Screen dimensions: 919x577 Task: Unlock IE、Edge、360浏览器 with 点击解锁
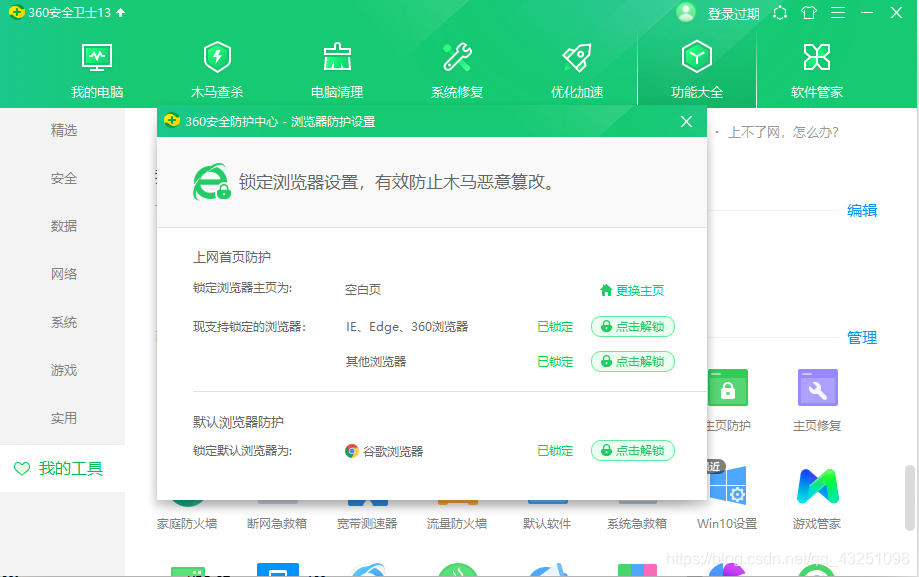633,327
